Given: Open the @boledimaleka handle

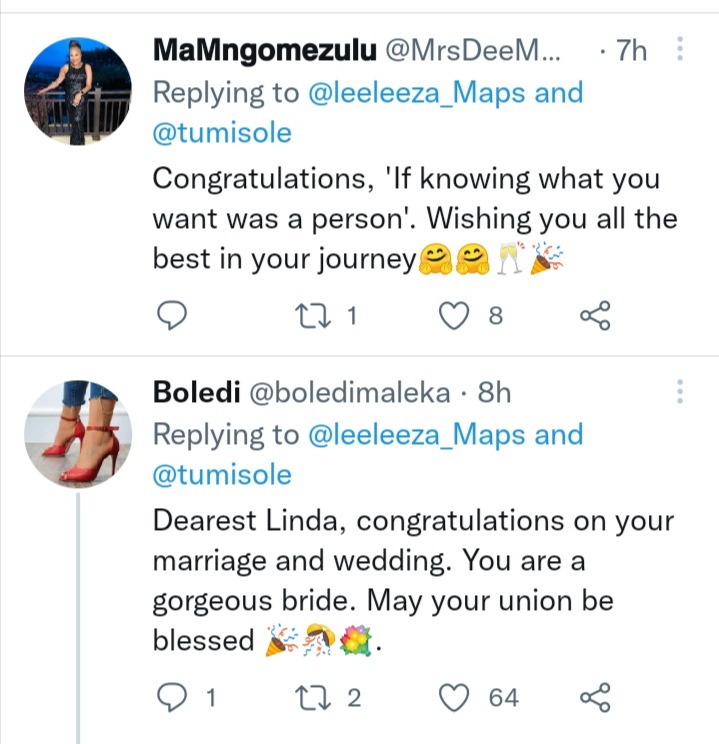Looking at the screenshot, I should [350, 393].
